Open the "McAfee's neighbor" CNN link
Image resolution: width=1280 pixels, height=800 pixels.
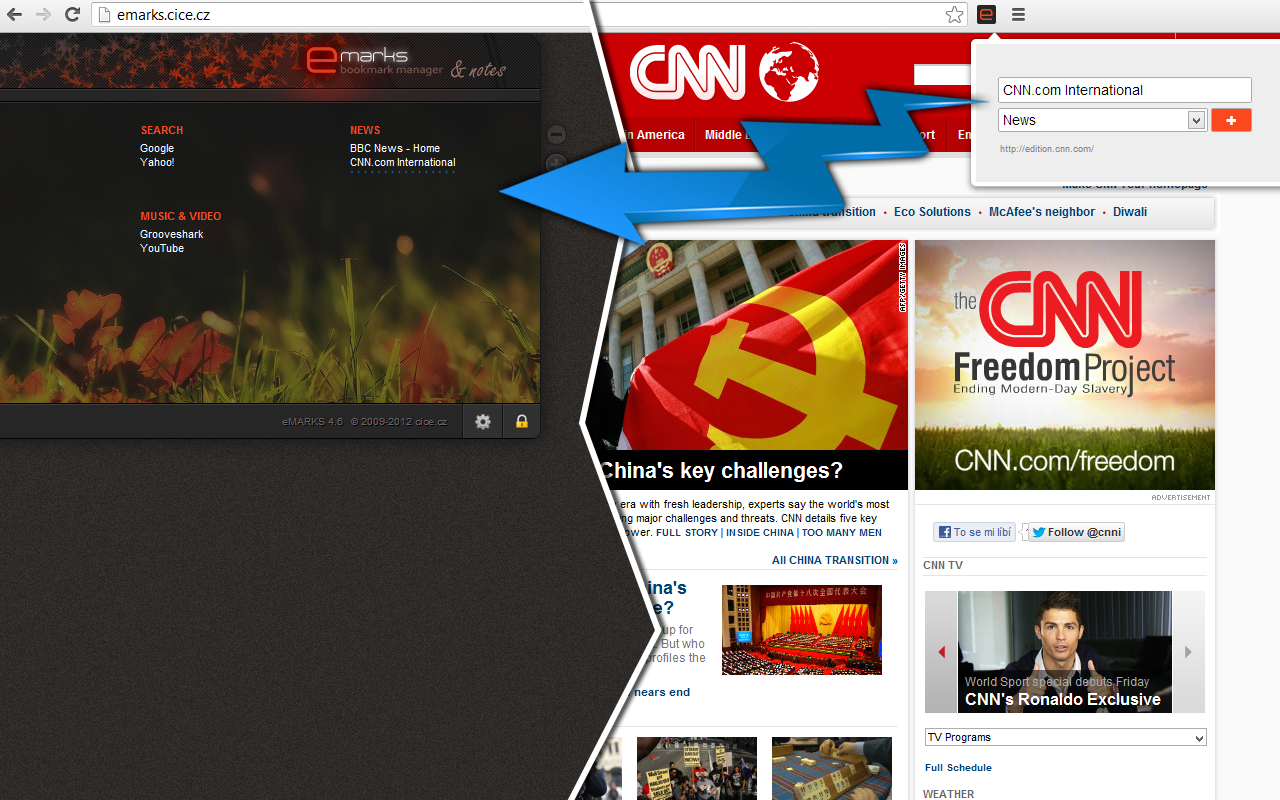point(1042,212)
